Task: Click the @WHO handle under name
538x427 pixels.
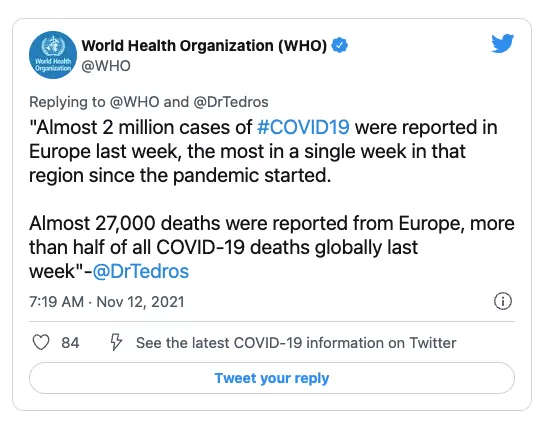Action: click(x=106, y=66)
